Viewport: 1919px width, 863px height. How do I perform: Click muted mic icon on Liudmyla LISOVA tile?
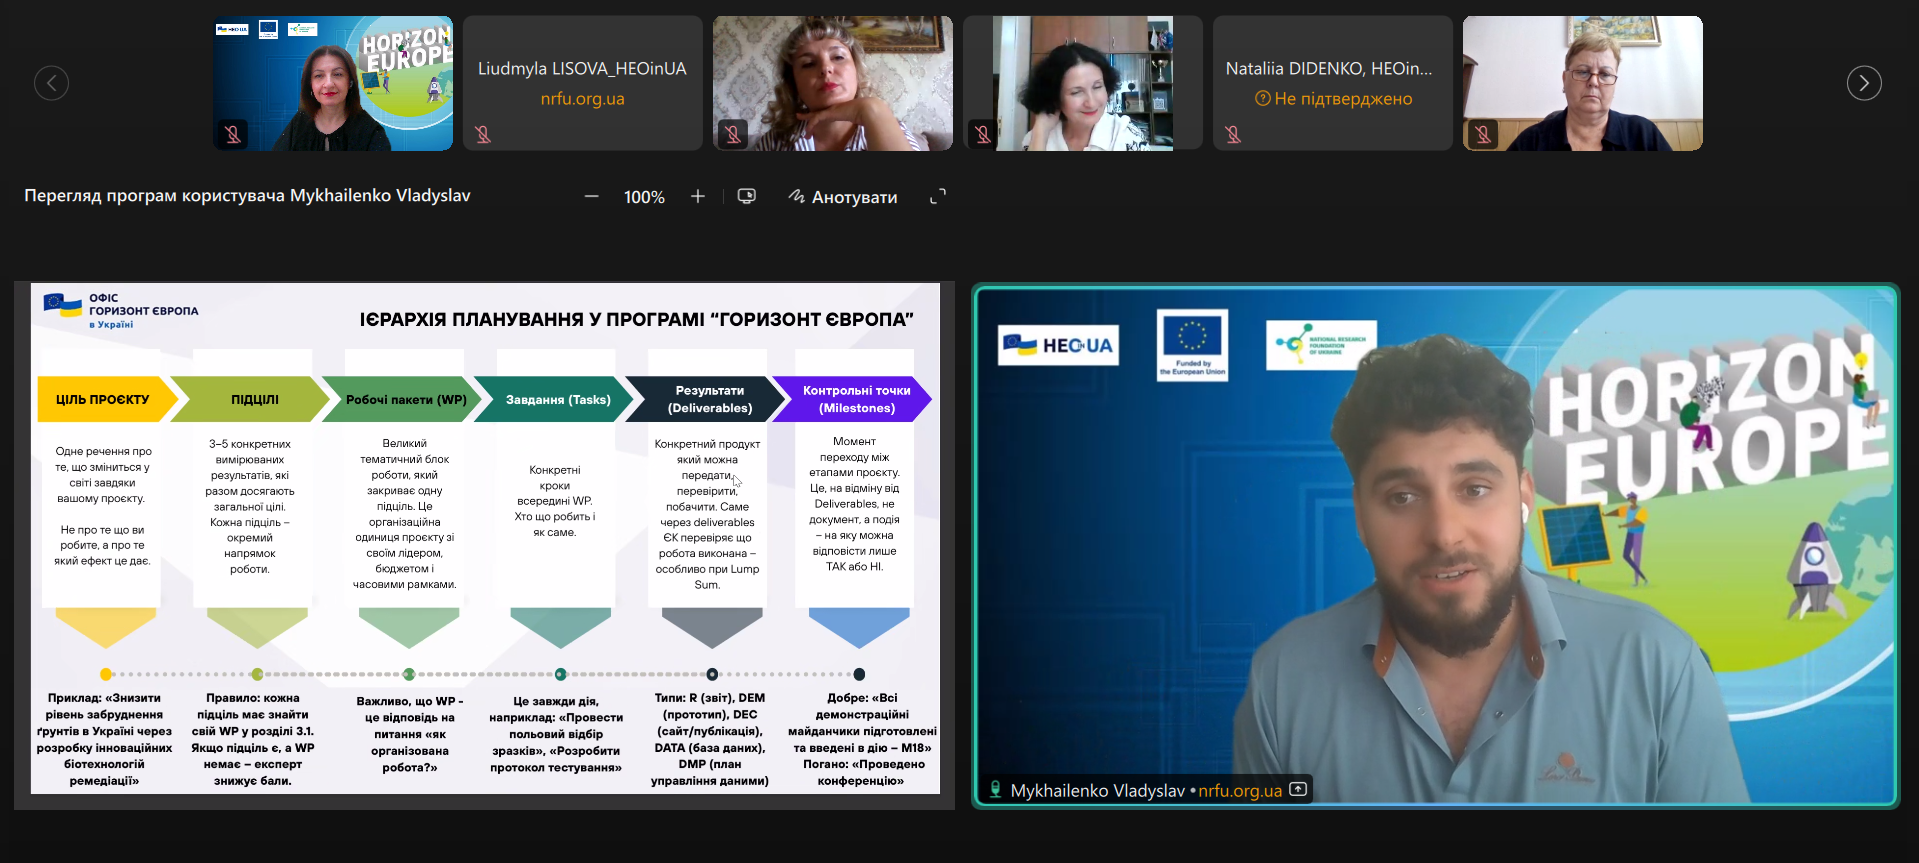click(x=483, y=134)
